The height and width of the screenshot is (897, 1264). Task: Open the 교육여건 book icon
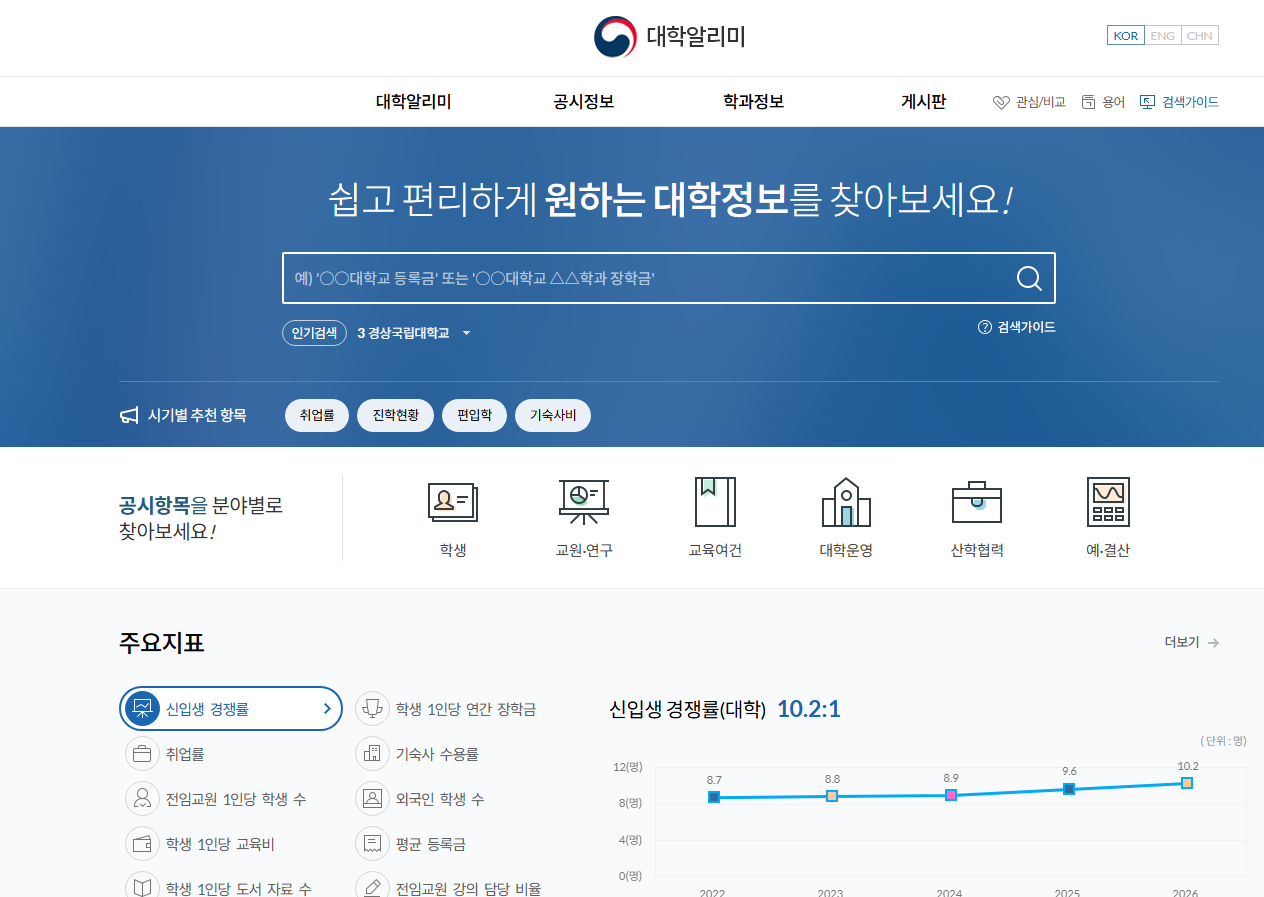[715, 502]
